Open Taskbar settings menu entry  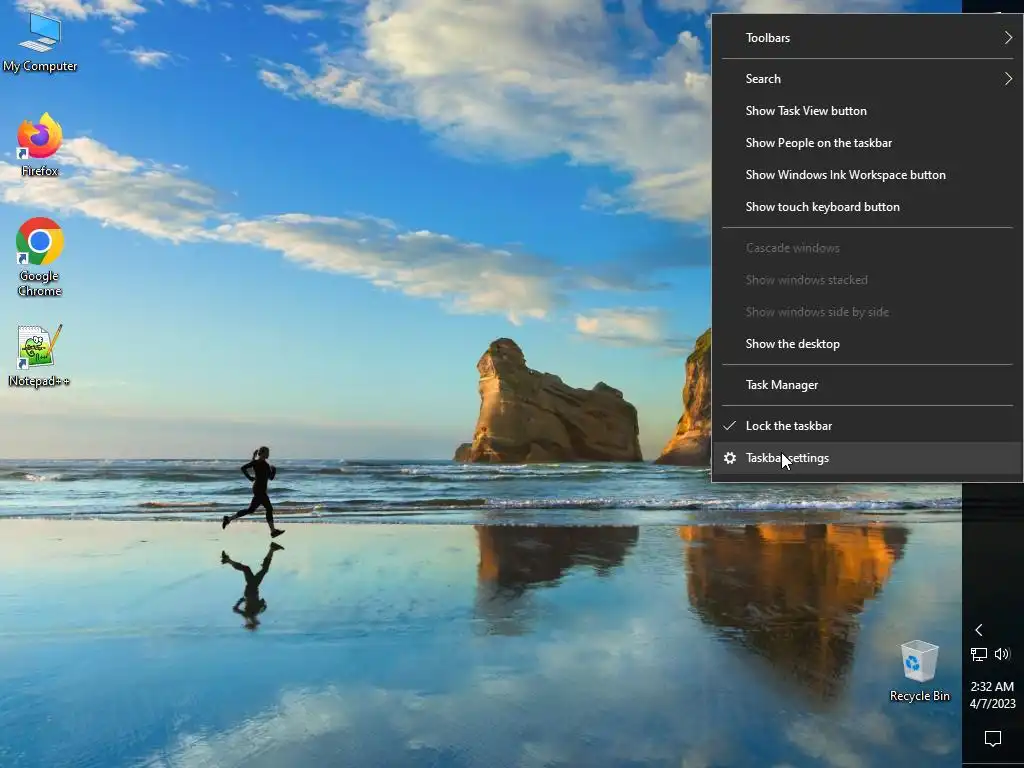[867, 458]
